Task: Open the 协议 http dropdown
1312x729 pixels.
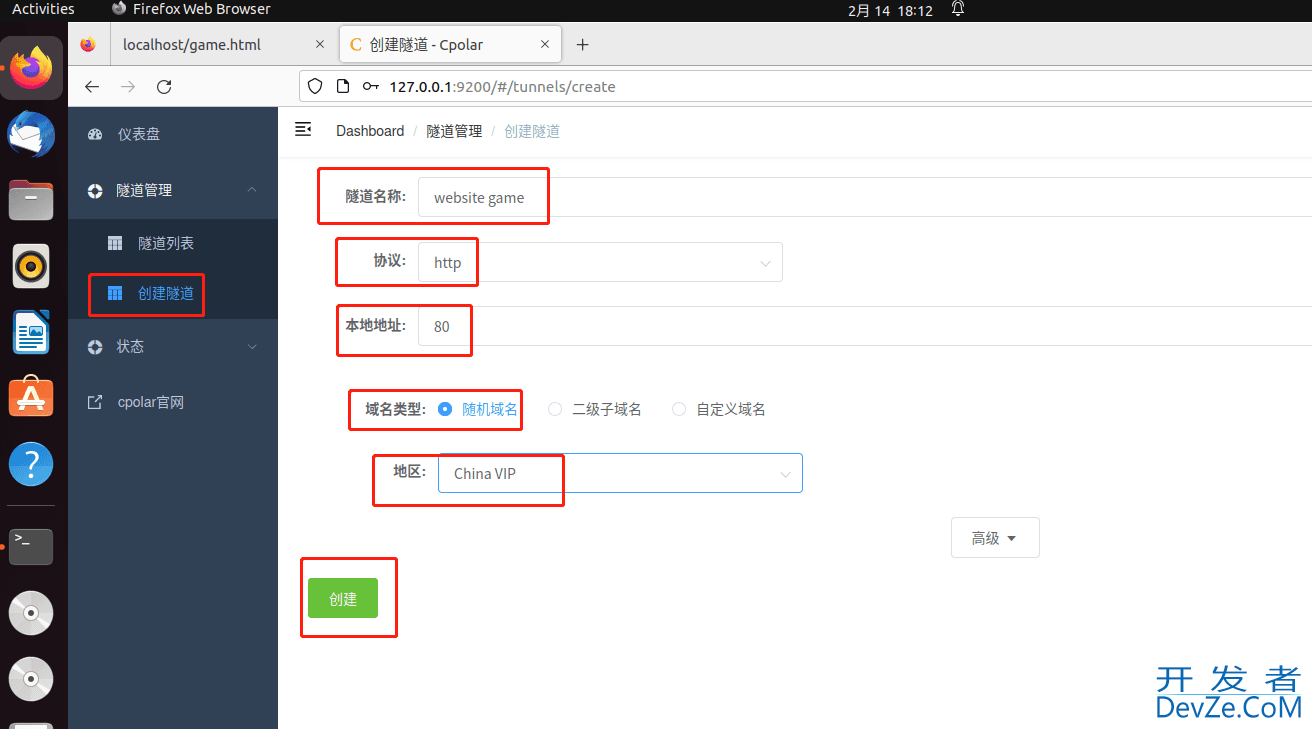Action: (x=600, y=262)
